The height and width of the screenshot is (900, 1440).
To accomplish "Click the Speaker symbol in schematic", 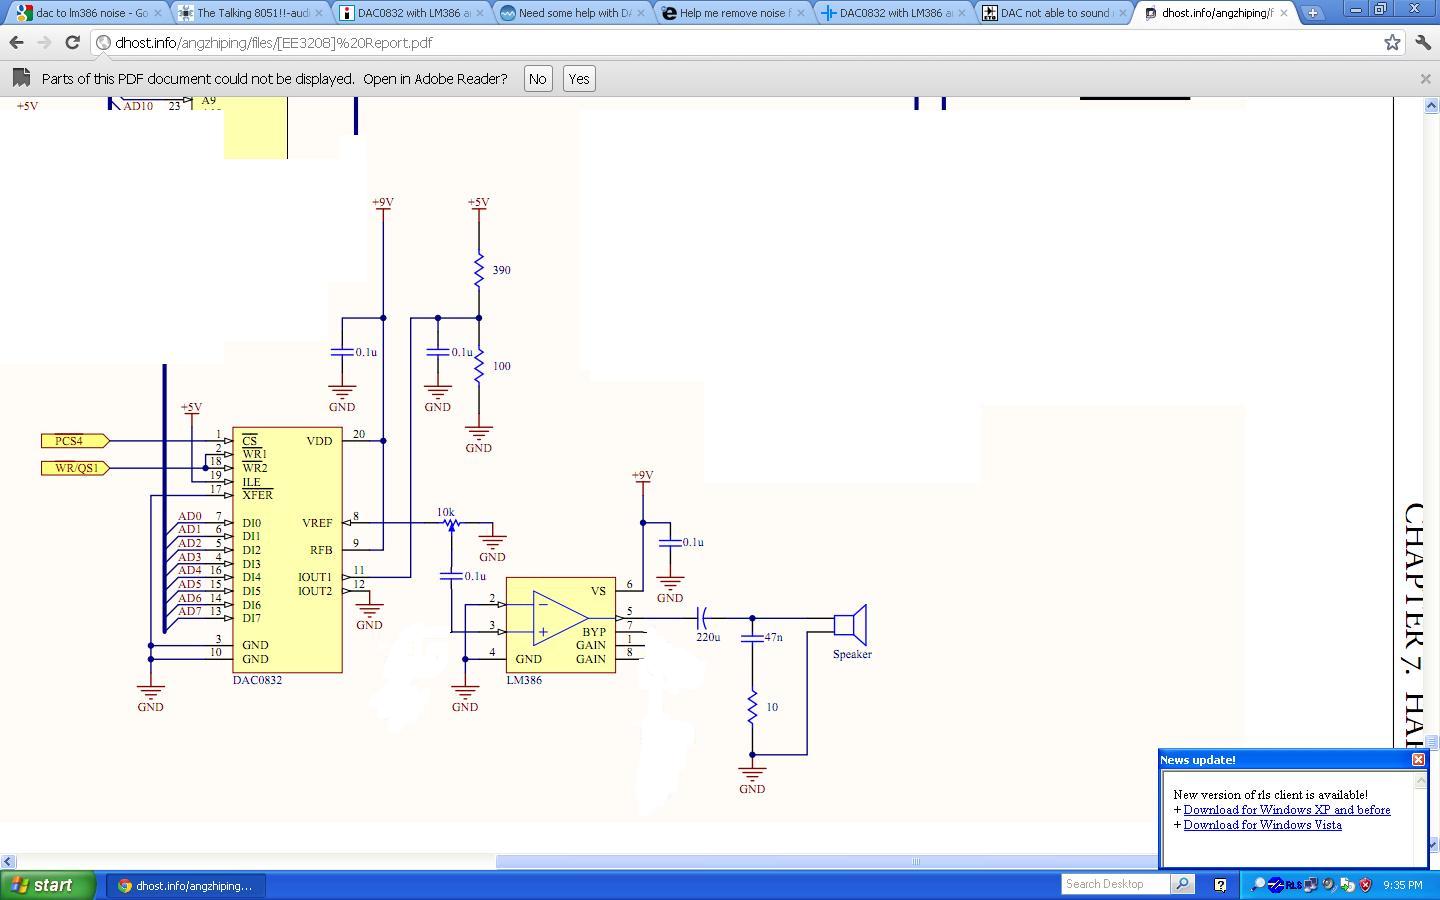I will [851, 626].
